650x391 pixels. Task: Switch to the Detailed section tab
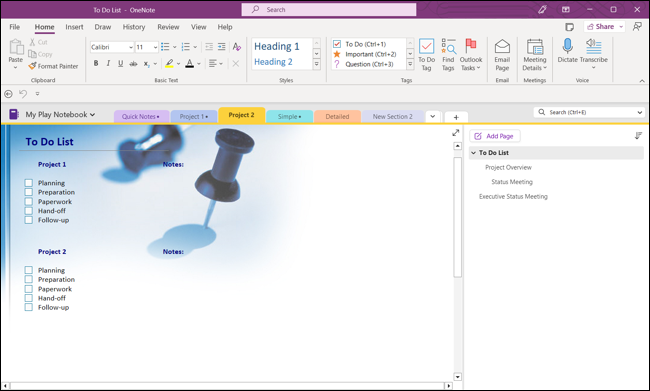(337, 117)
